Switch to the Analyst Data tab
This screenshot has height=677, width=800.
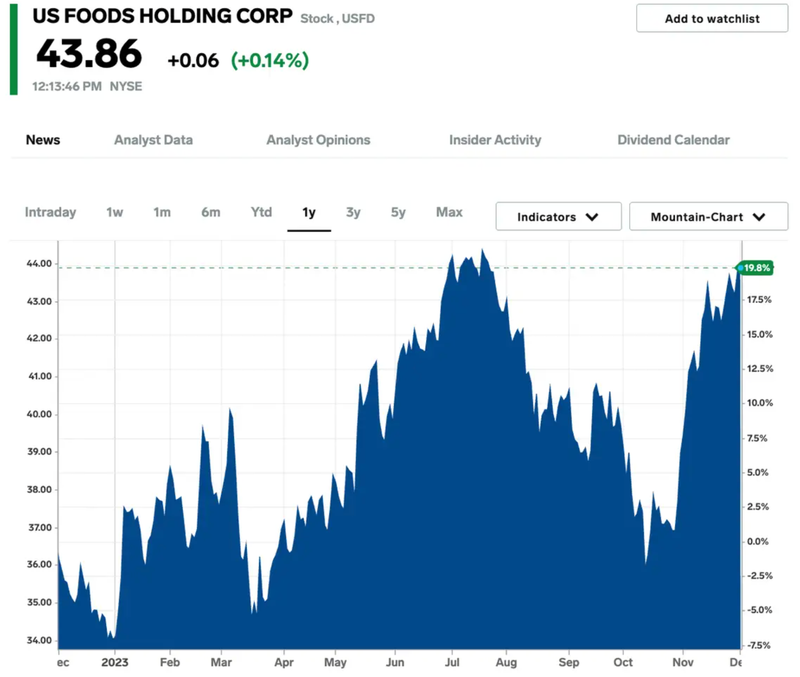click(x=153, y=140)
